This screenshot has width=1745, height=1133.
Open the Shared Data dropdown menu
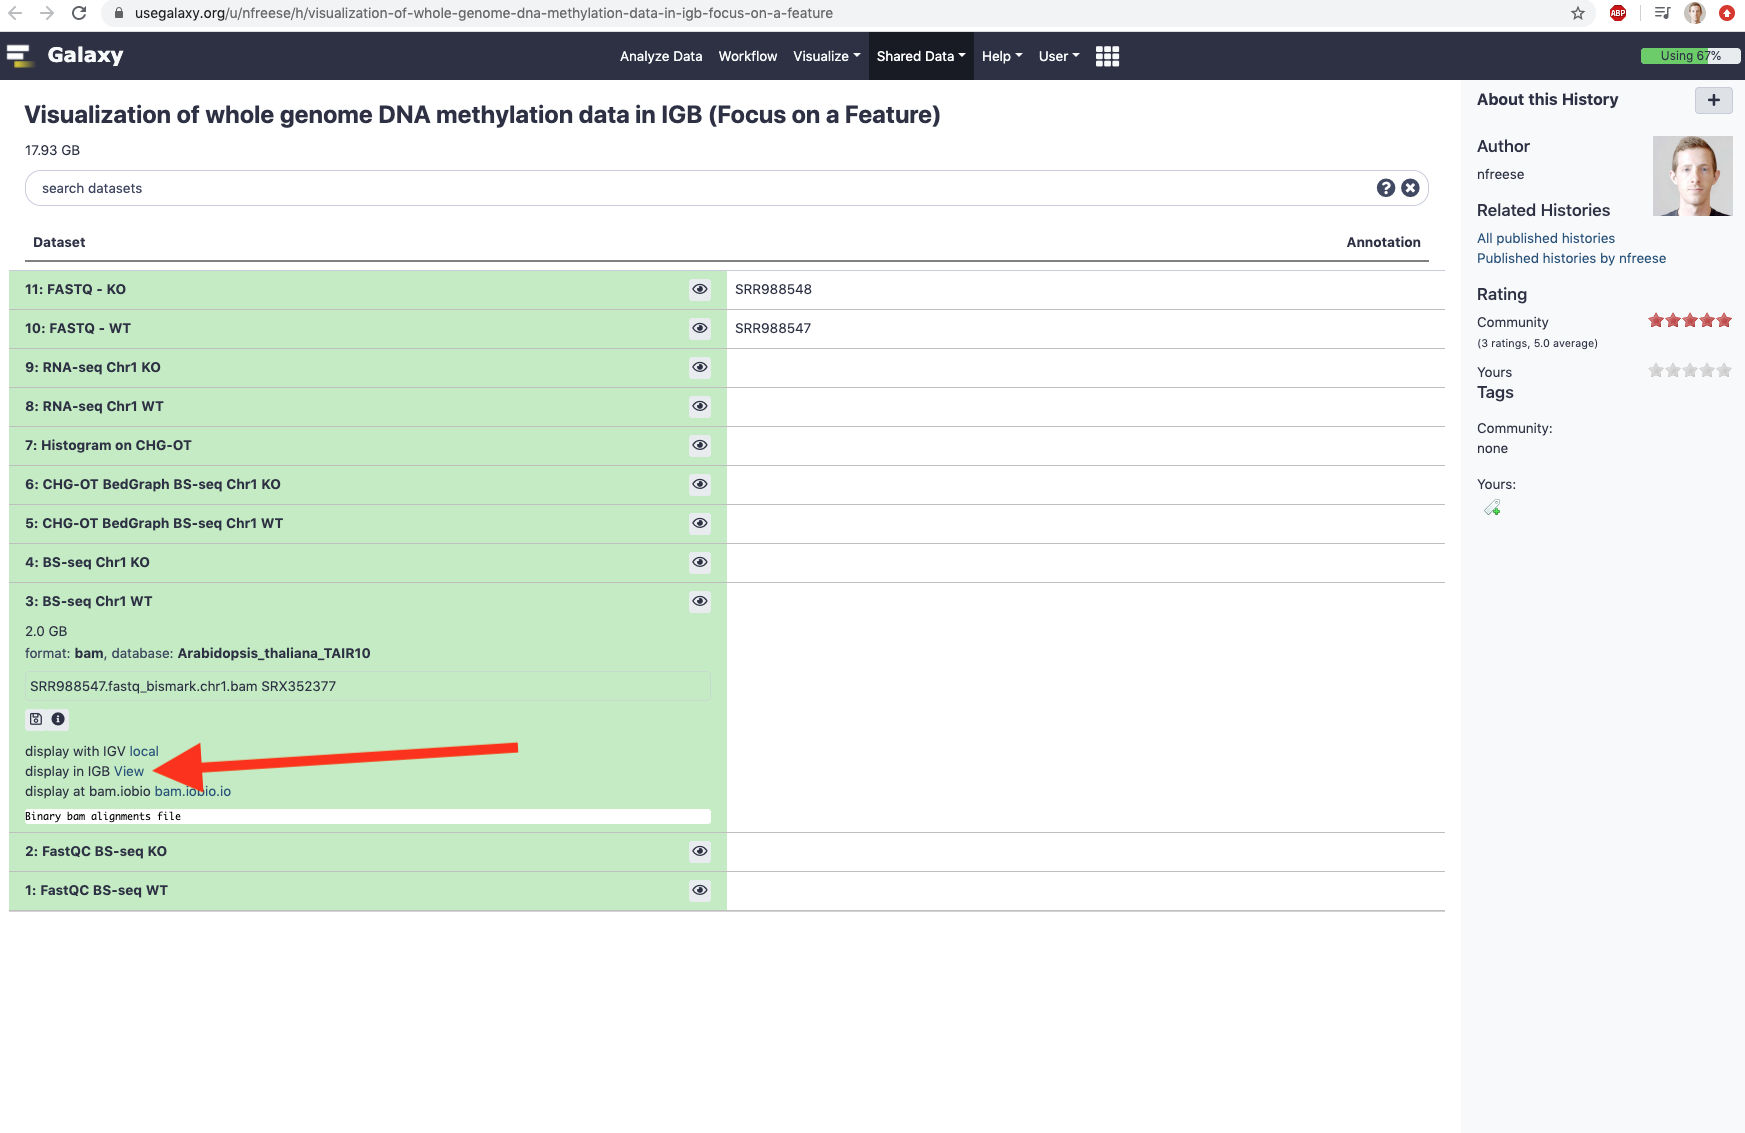[x=920, y=56]
